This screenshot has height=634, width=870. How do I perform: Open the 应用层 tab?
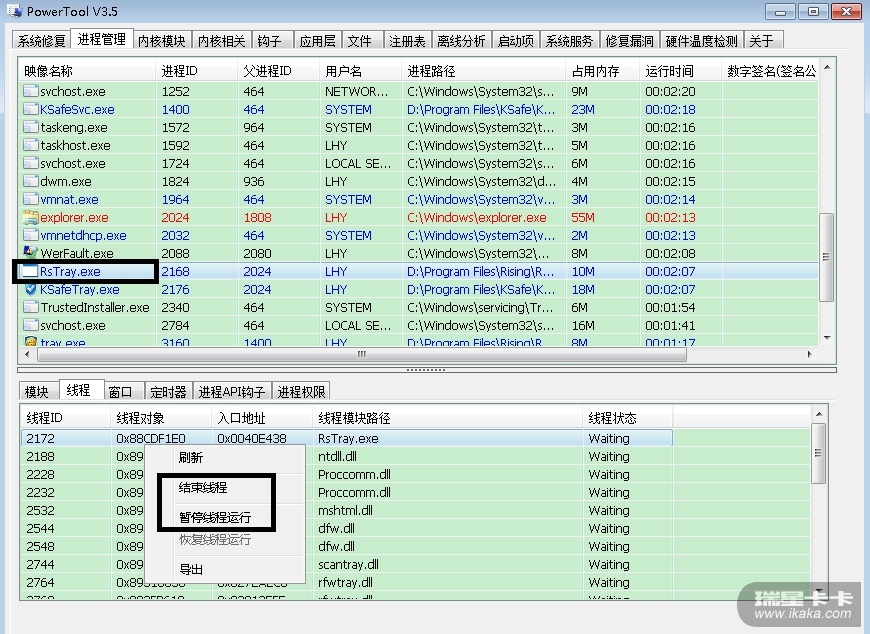coord(317,40)
